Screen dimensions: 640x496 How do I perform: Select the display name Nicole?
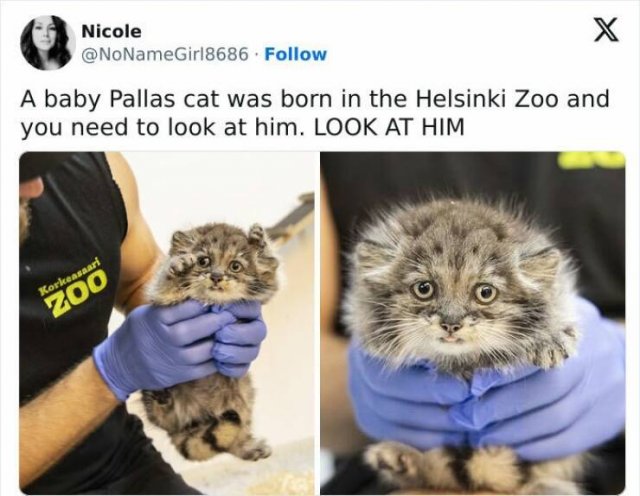pyautogui.click(x=111, y=31)
